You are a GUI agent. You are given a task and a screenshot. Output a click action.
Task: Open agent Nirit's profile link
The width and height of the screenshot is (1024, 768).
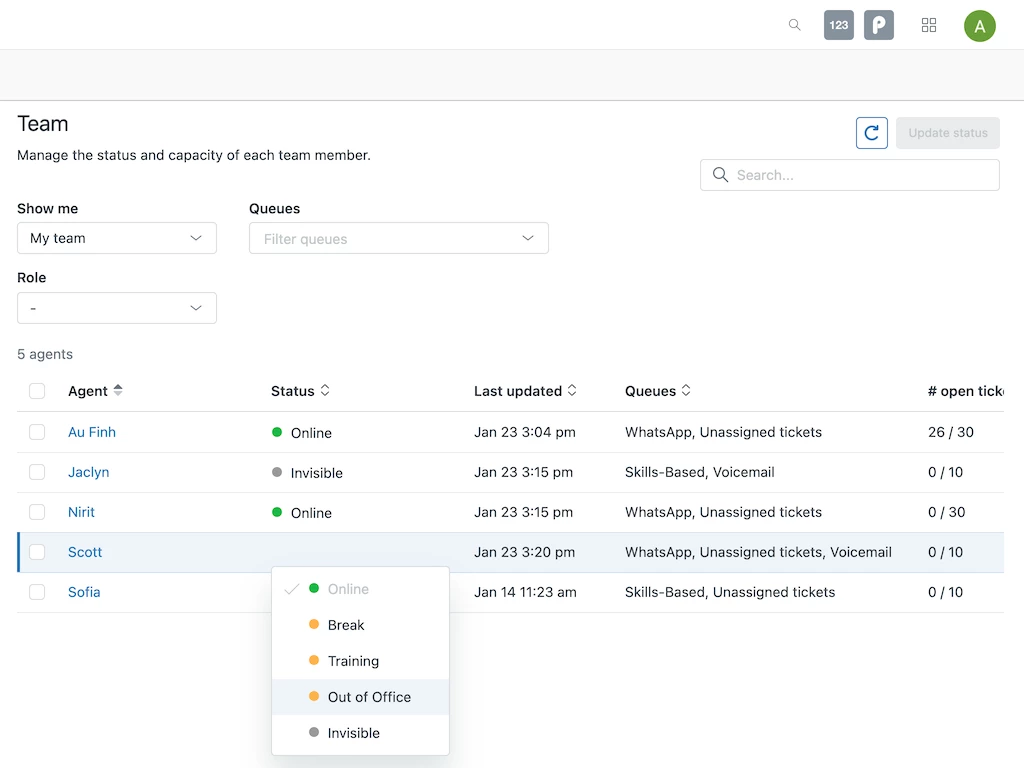pyautogui.click(x=82, y=512)
